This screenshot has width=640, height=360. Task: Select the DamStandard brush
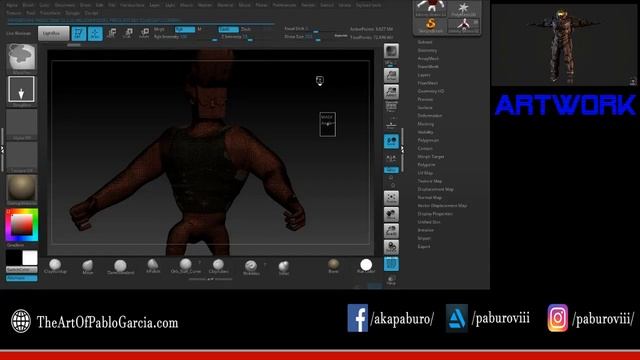pyautogui.click(x=120, y=266)
